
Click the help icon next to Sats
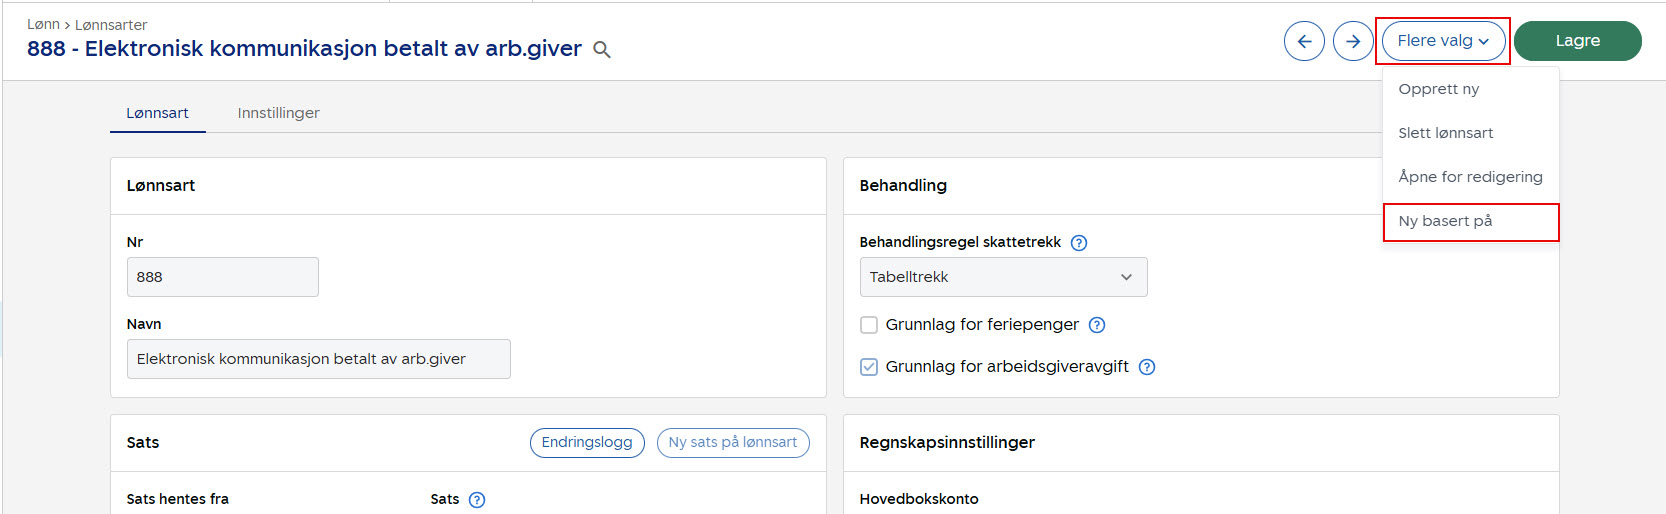[477, 500]
